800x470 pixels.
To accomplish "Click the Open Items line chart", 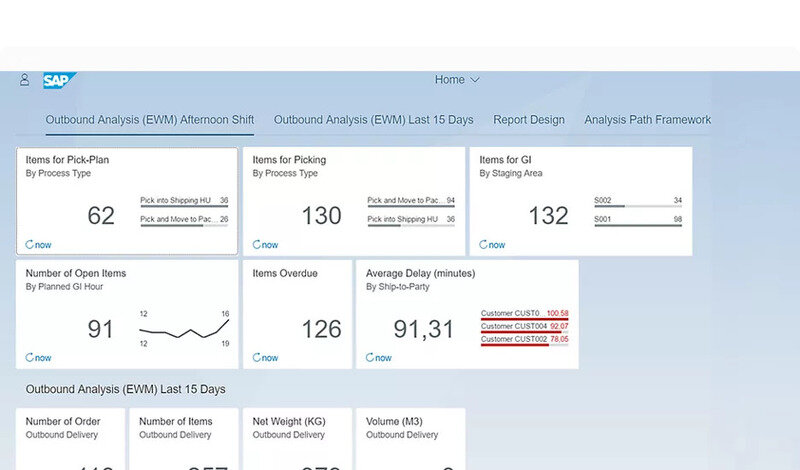I will pyautogui.click(x=184, y=328).
